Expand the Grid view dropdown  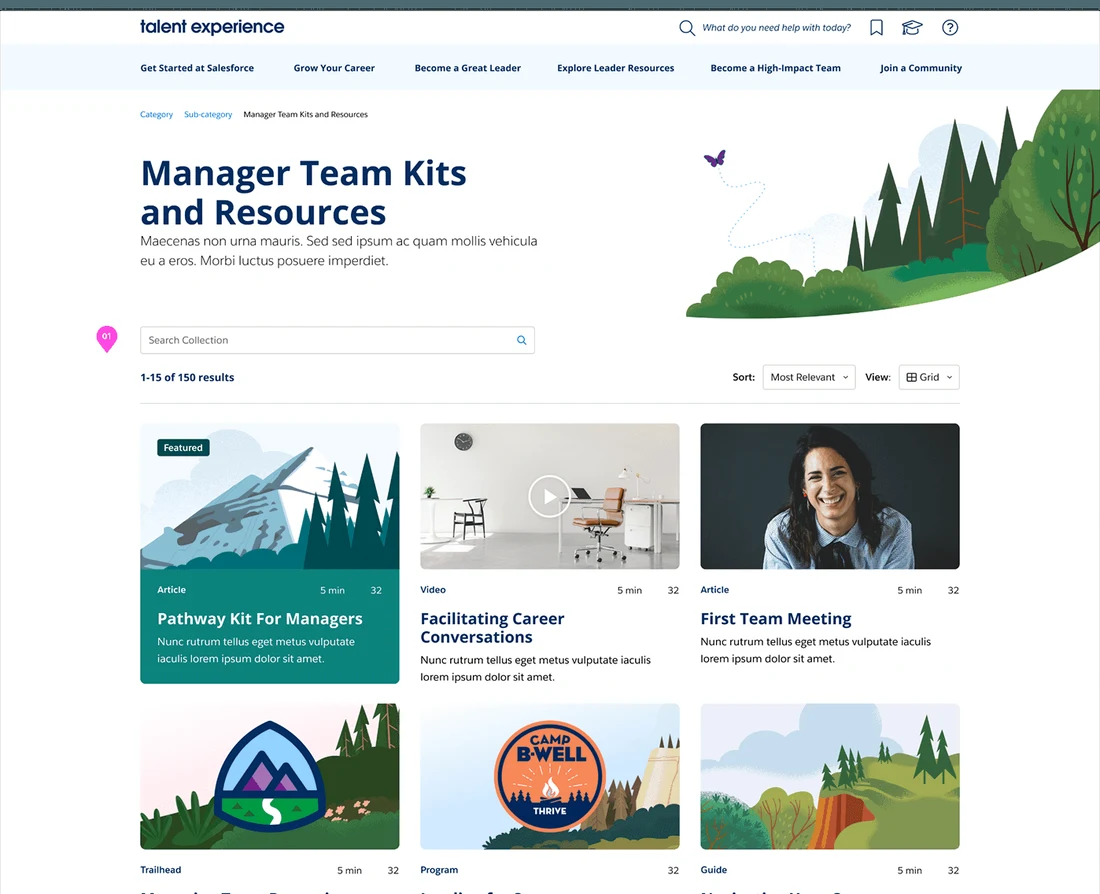929,378
